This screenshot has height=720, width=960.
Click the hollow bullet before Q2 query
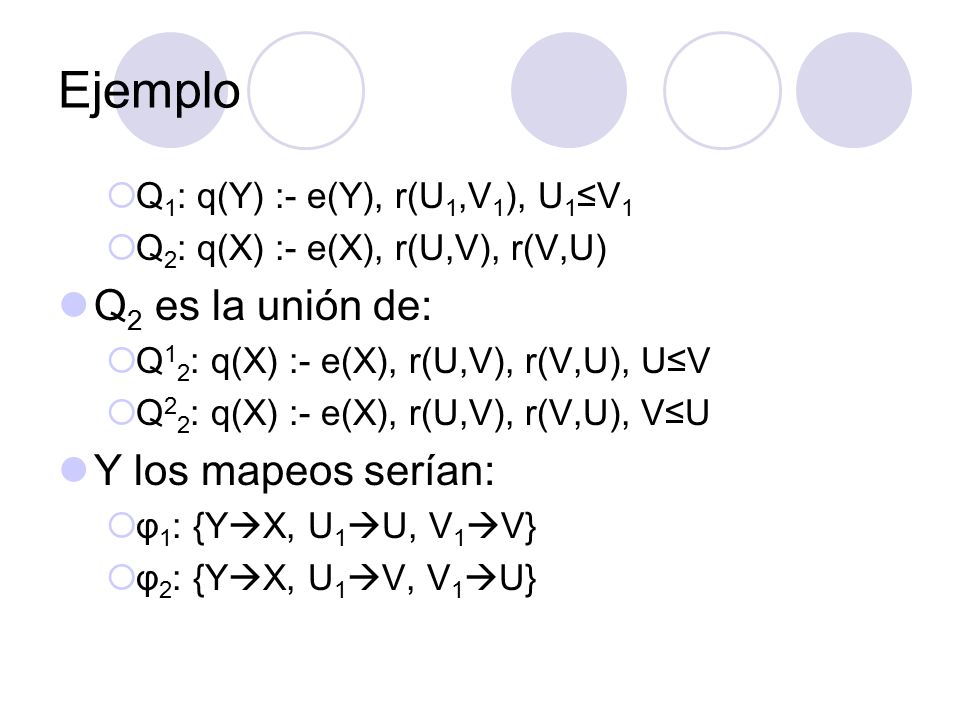[x=121, y=247]
